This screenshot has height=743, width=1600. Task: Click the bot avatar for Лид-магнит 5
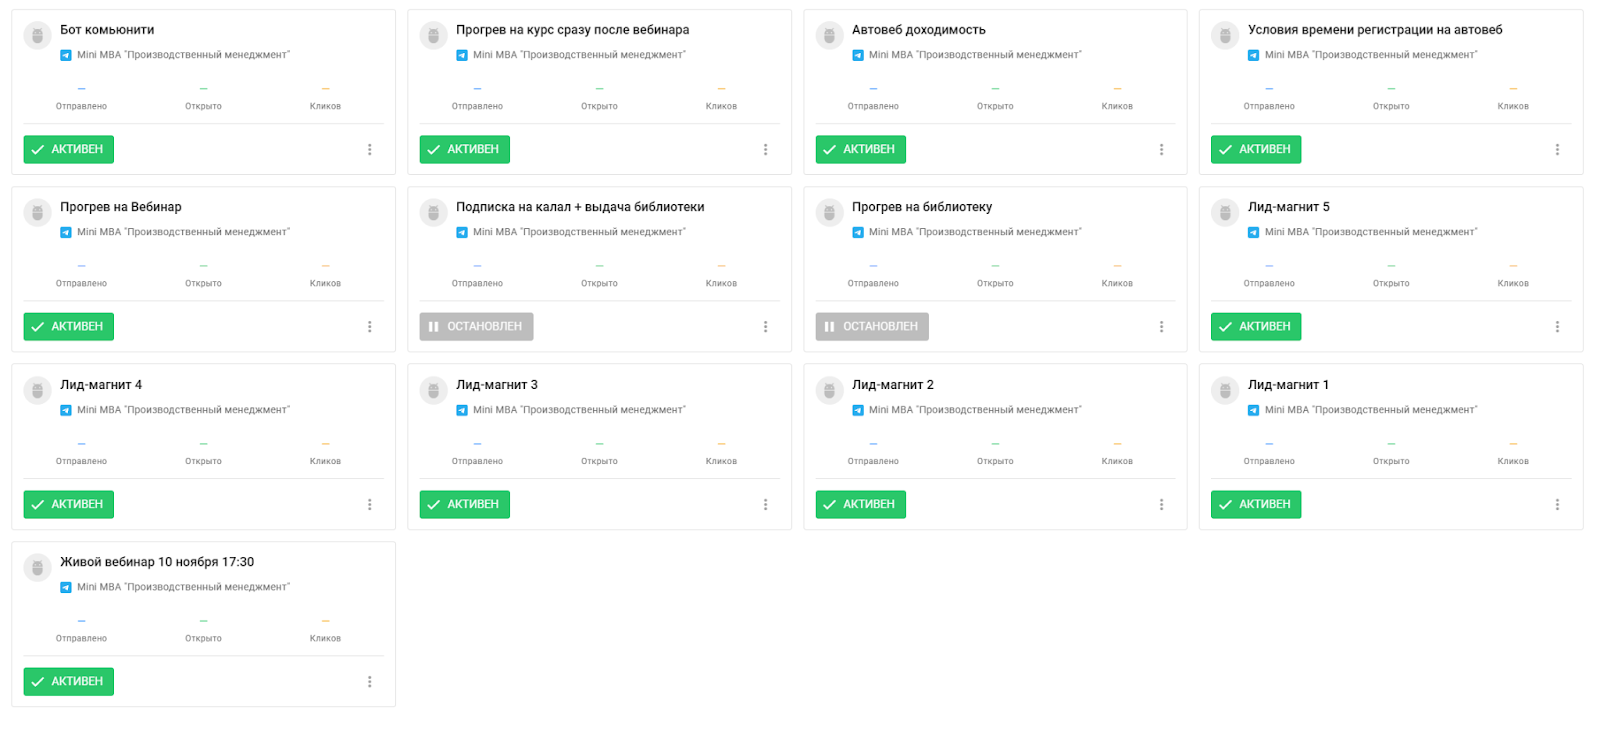pos(1225,212)
